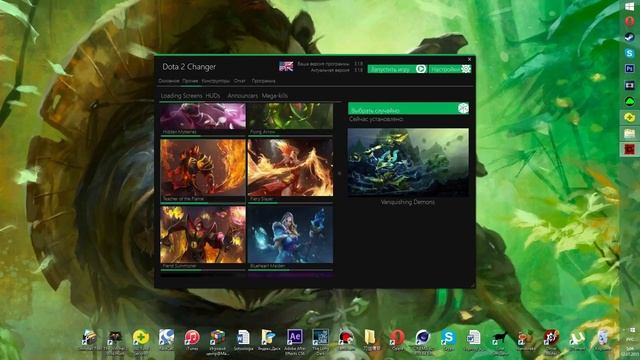
Task: Open the iTunes desktop shortcut
Action: pyautogui.click(x=192, y=340)
